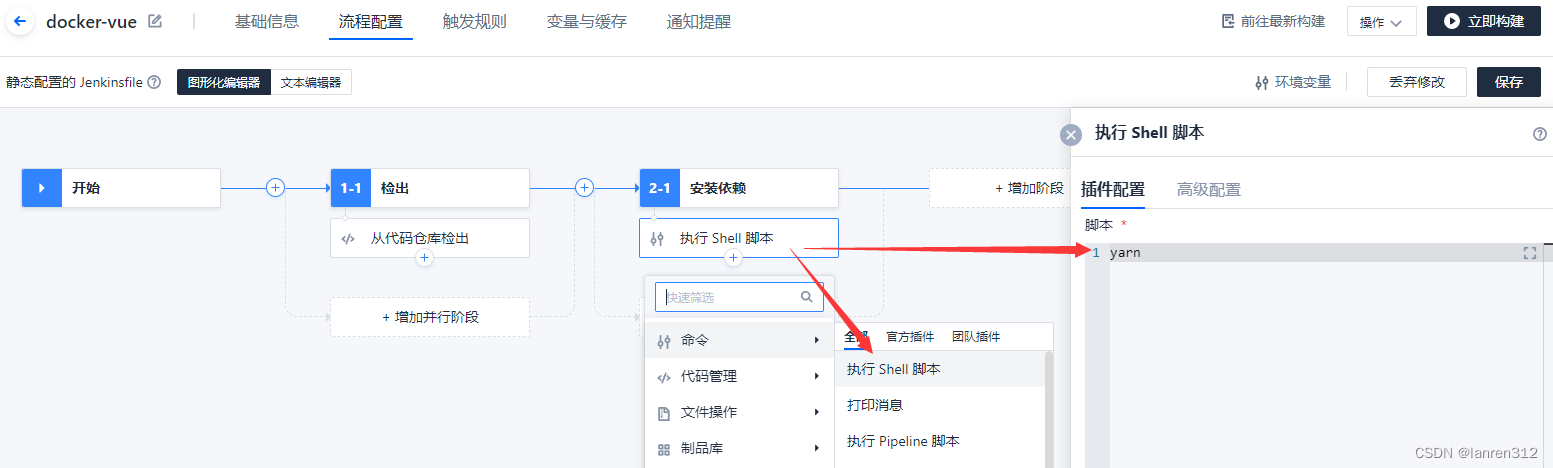The width and height of the screenshot is (1553, 468).
Task: Click the 环境变量 button
Action: click(x=1293, y=82)
